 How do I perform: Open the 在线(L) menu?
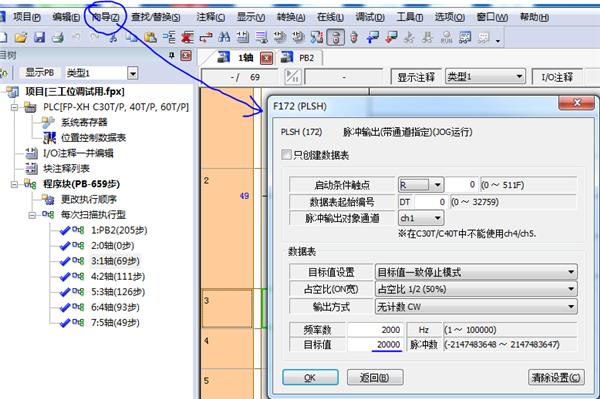tap(330, 17)
